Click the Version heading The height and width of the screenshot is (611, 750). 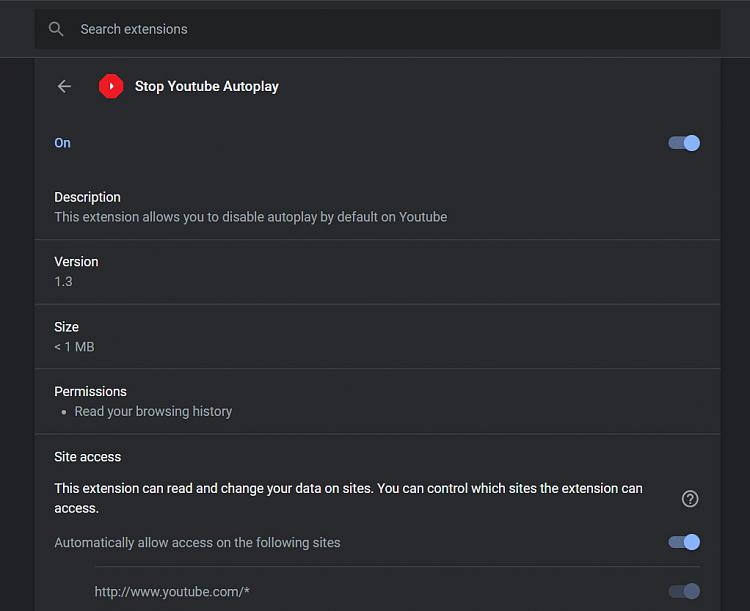(x=76, y=262)
